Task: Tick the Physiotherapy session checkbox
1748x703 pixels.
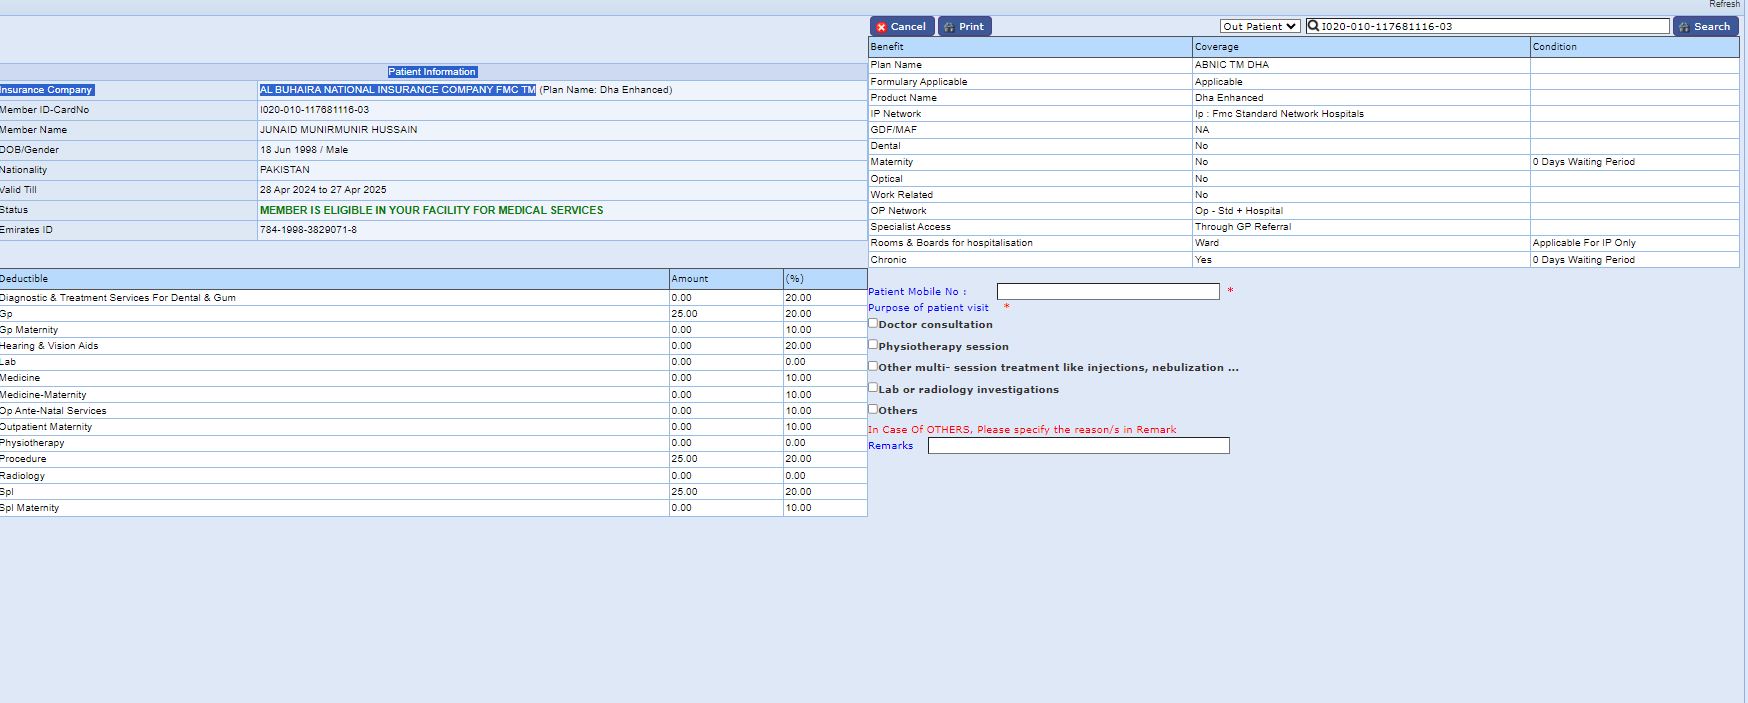Action: click(x=873, y=345)
